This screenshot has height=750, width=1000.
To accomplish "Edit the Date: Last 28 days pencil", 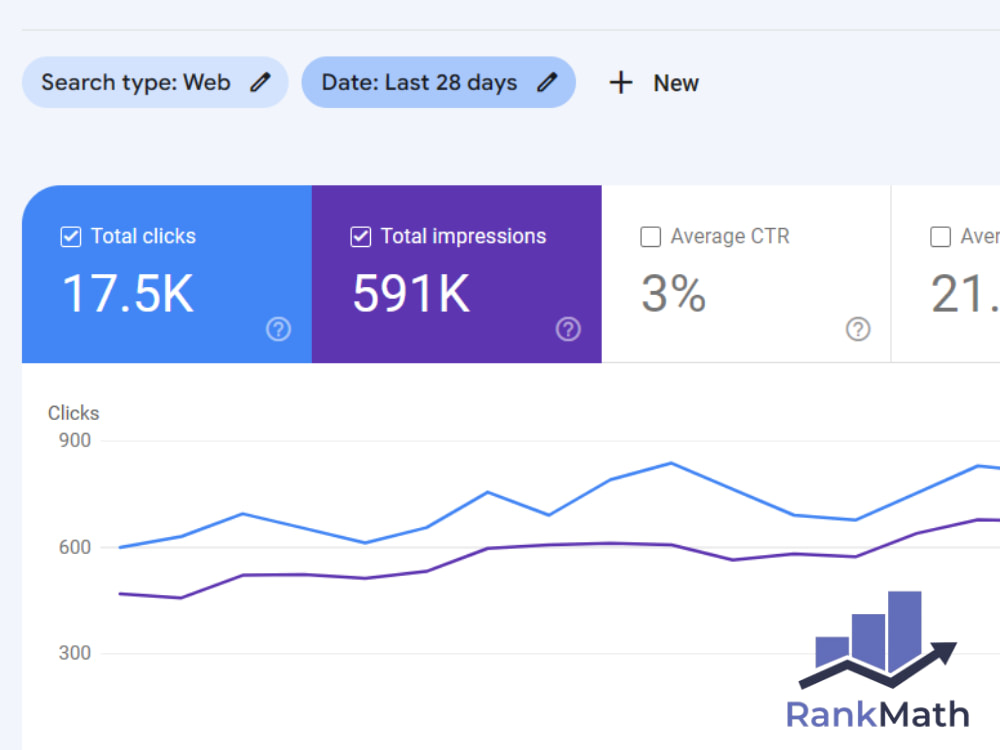I will tap(547, 82).
